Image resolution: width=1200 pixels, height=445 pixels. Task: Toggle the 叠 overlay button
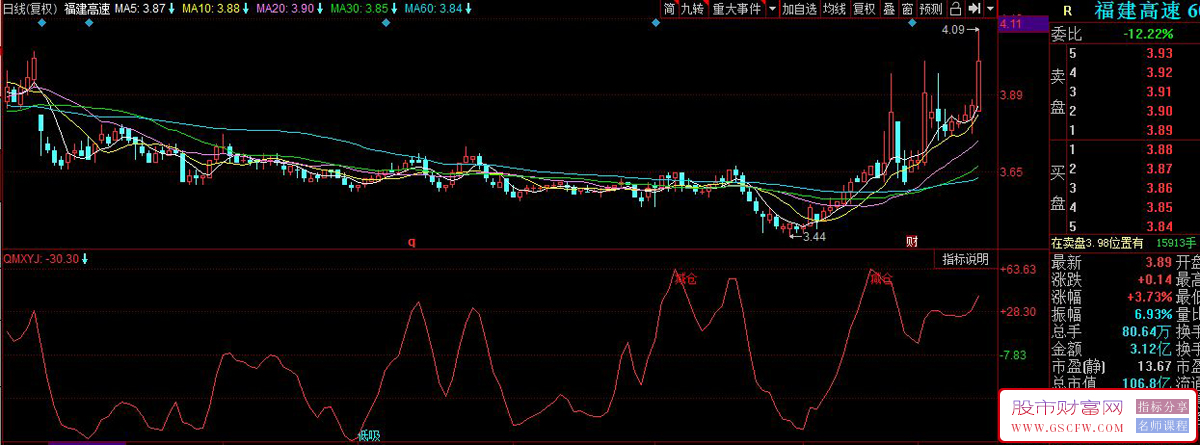point(889,9)
